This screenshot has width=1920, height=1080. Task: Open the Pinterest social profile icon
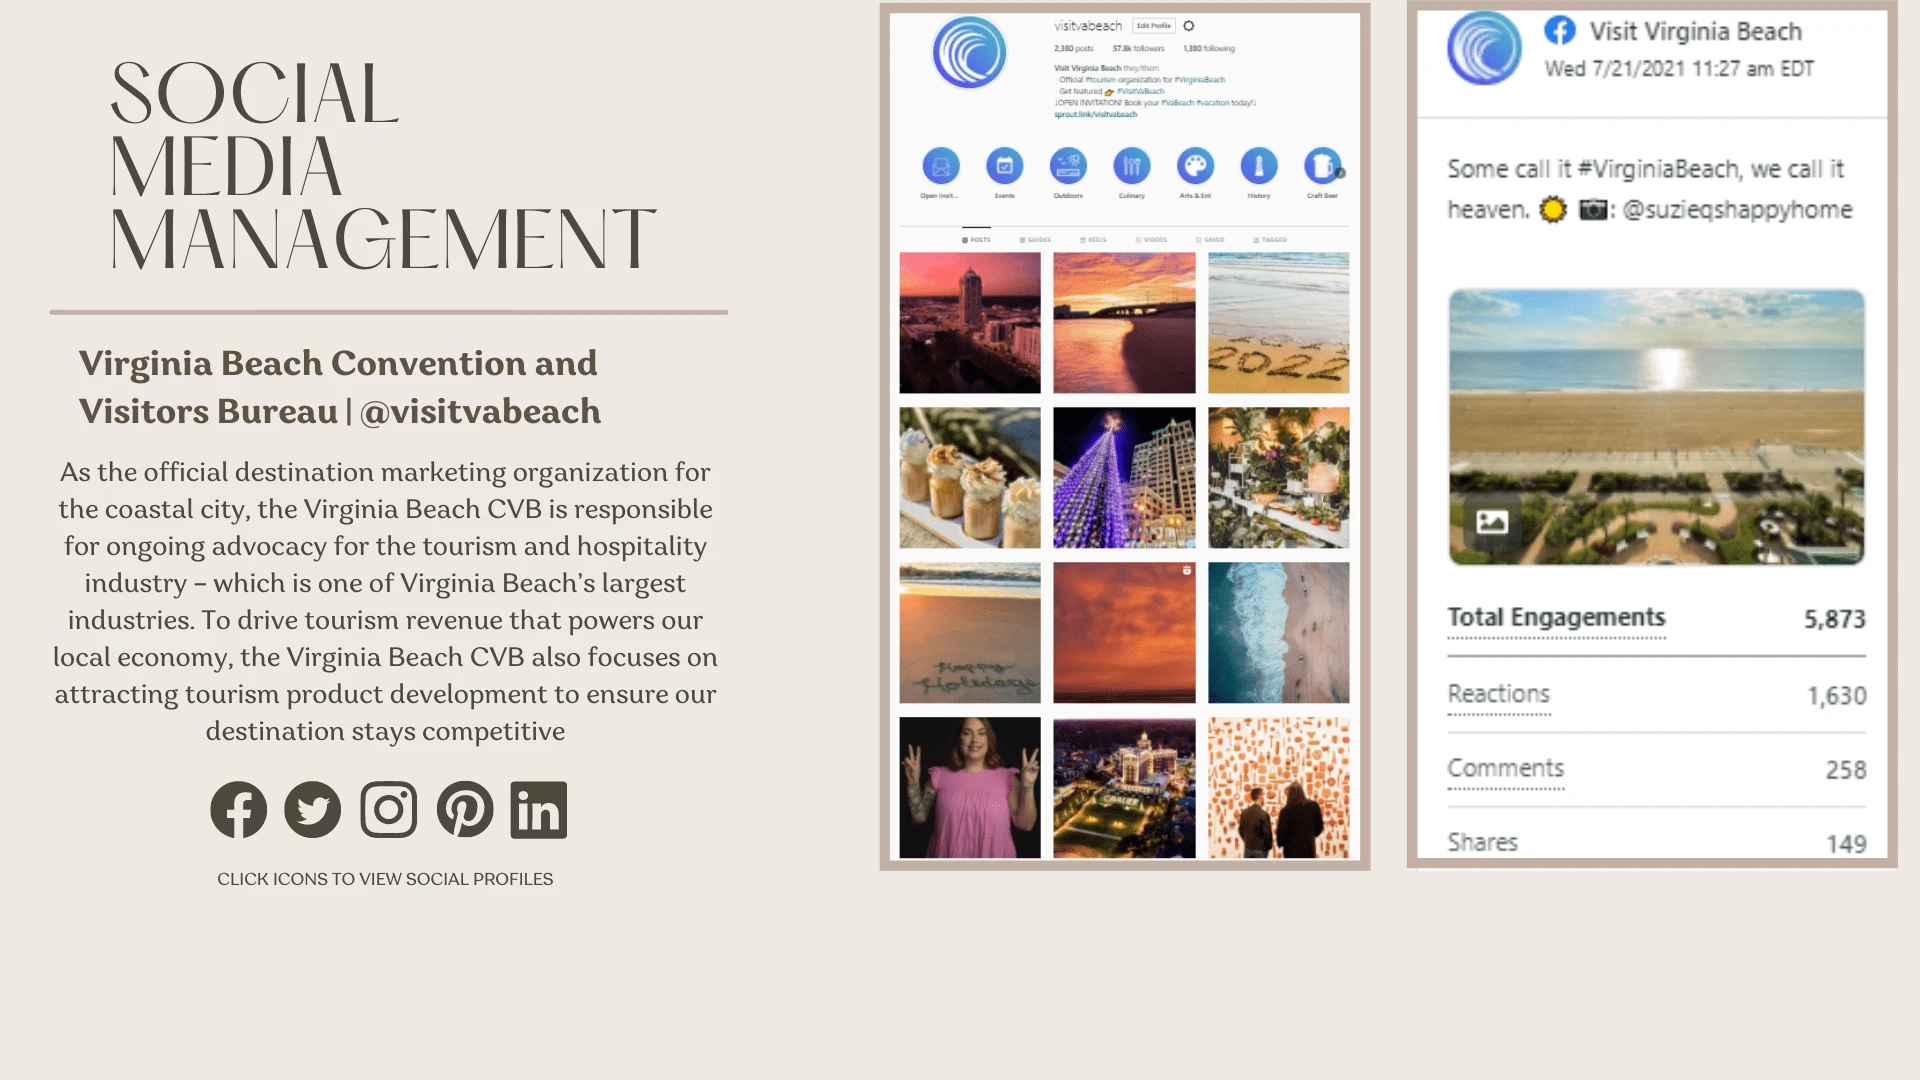pyautogui.click(x=464, y=809)
